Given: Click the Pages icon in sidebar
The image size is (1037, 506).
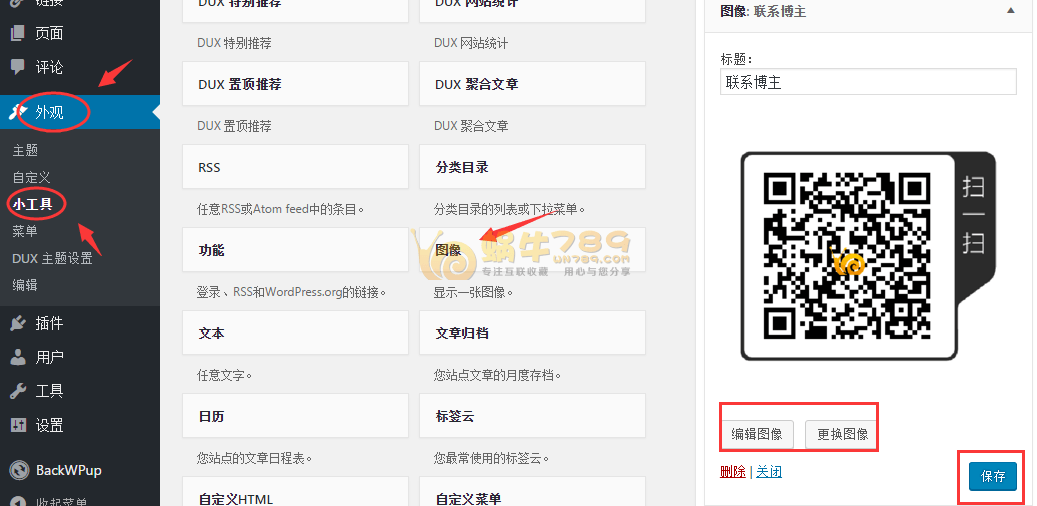Looking at the screenshot, I should point(18,33).
